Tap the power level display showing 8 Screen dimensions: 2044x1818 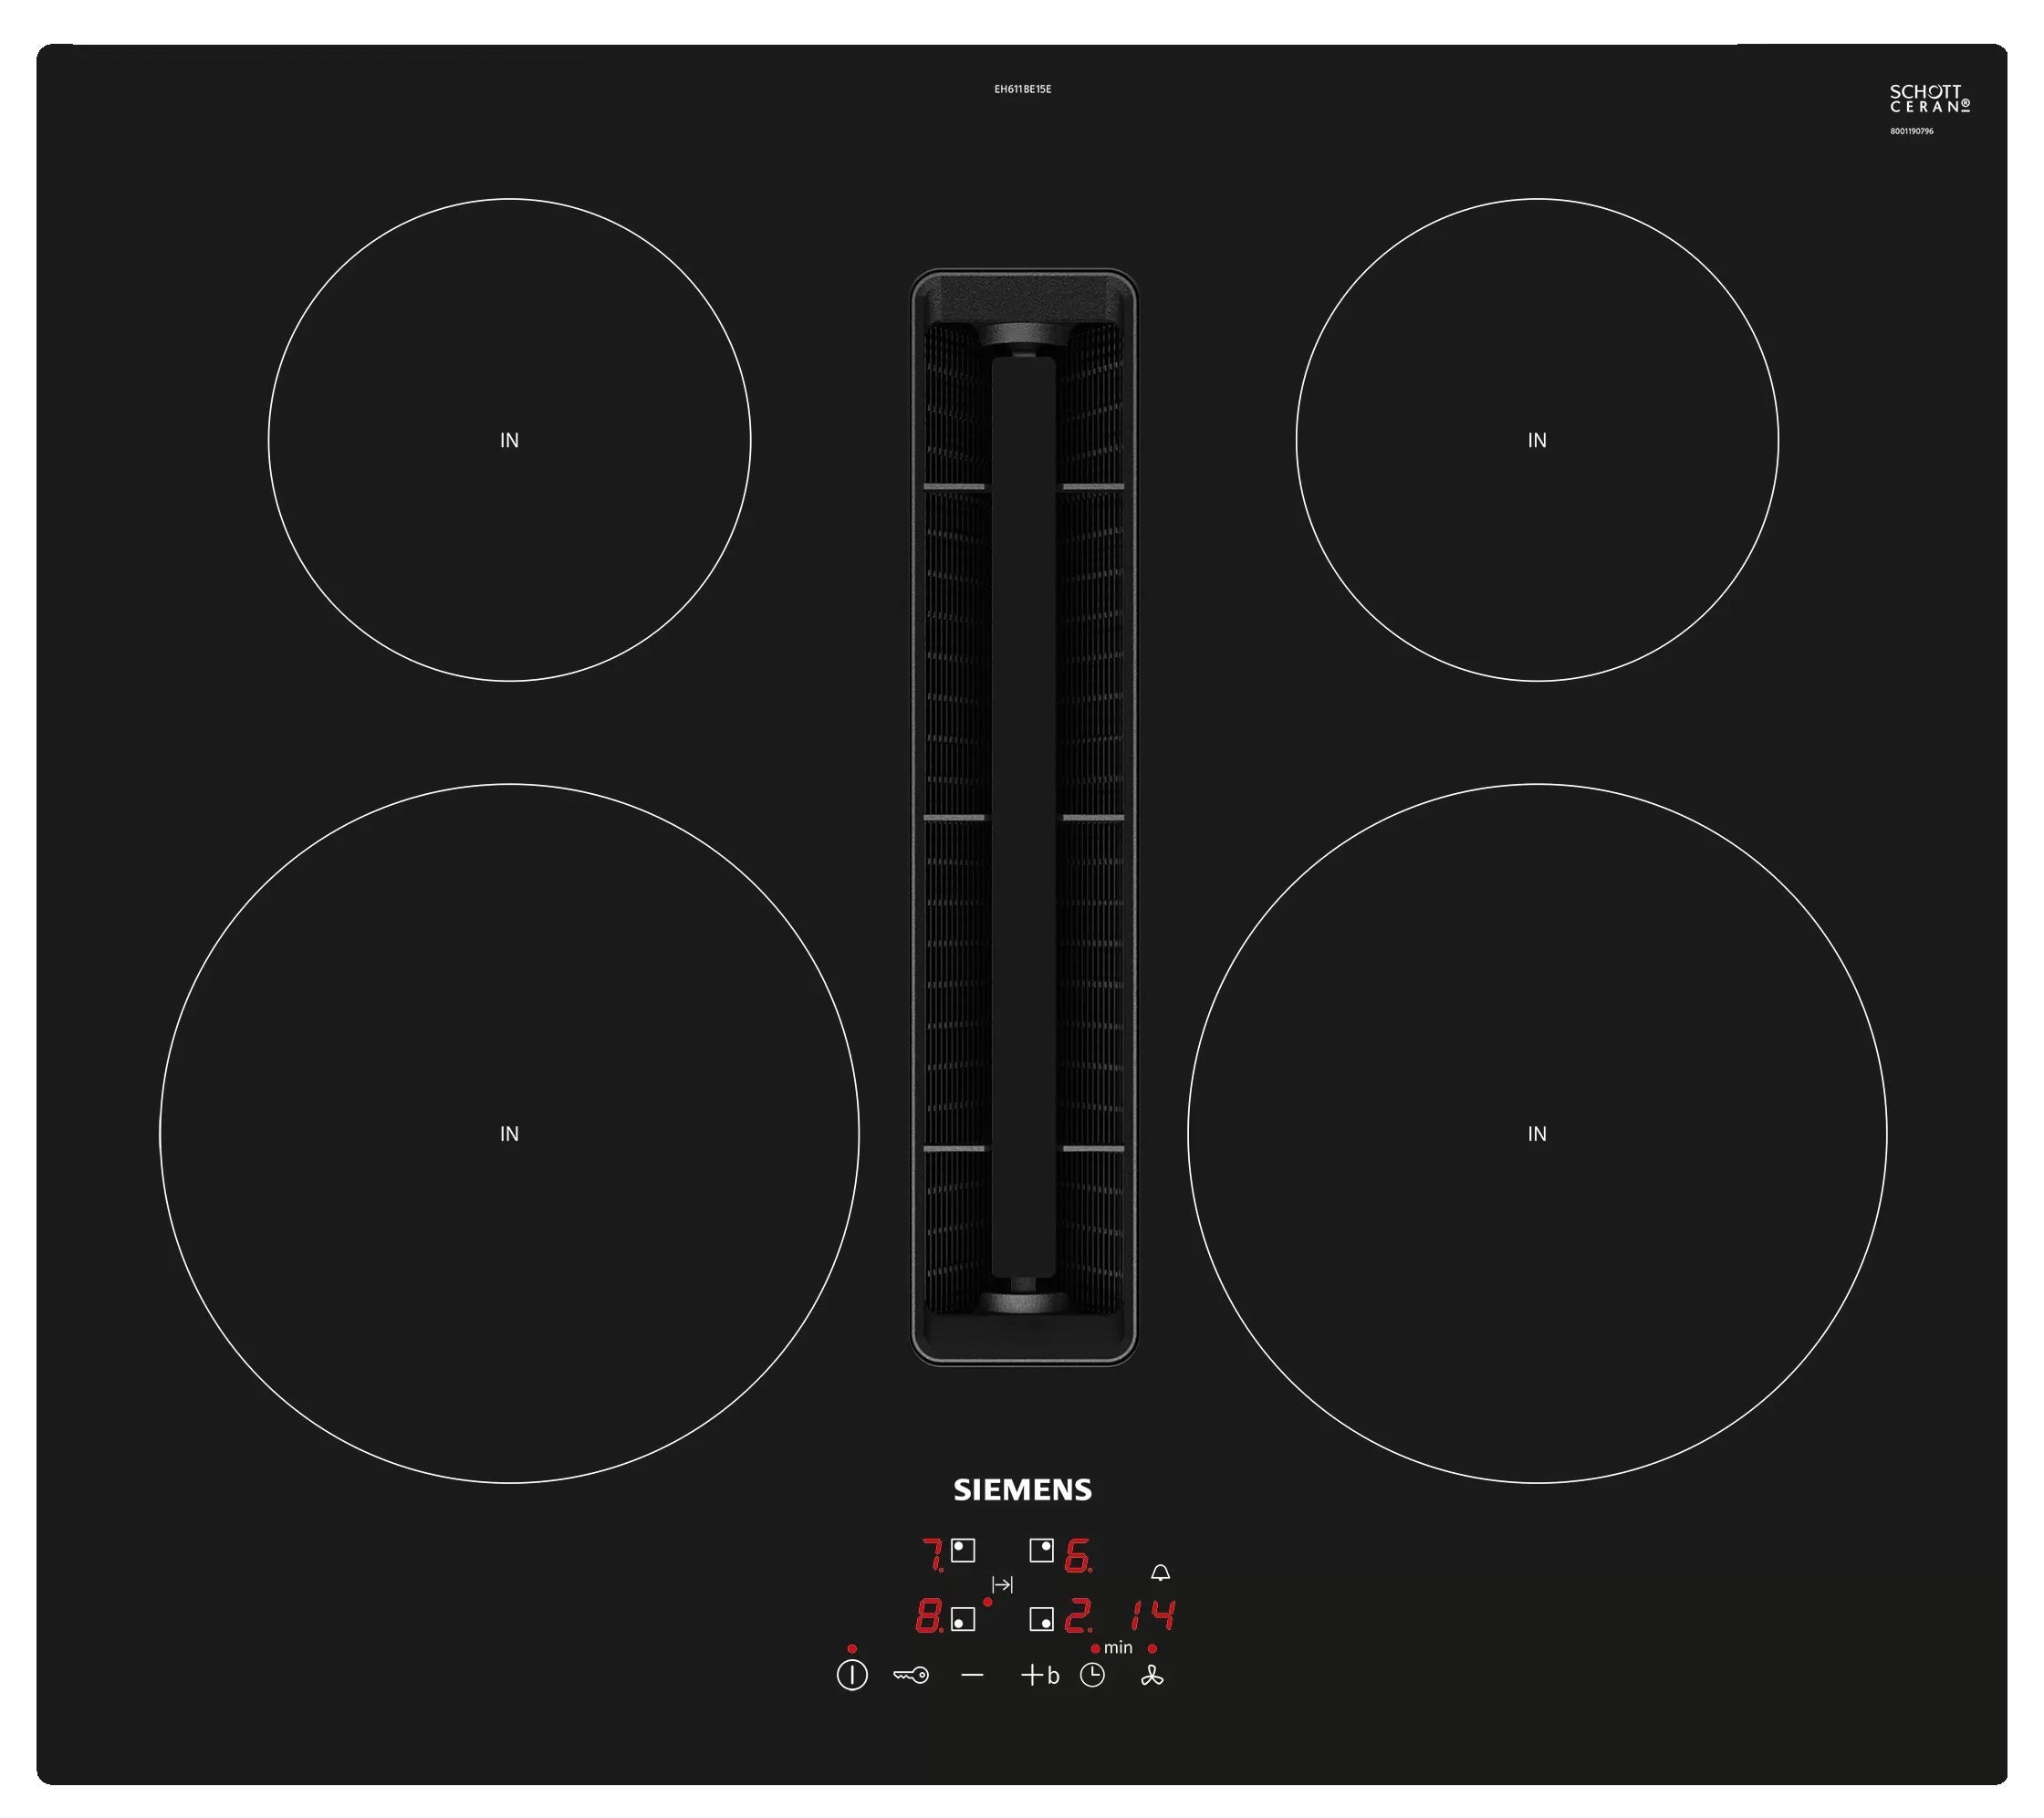(x=928, y=1618)
